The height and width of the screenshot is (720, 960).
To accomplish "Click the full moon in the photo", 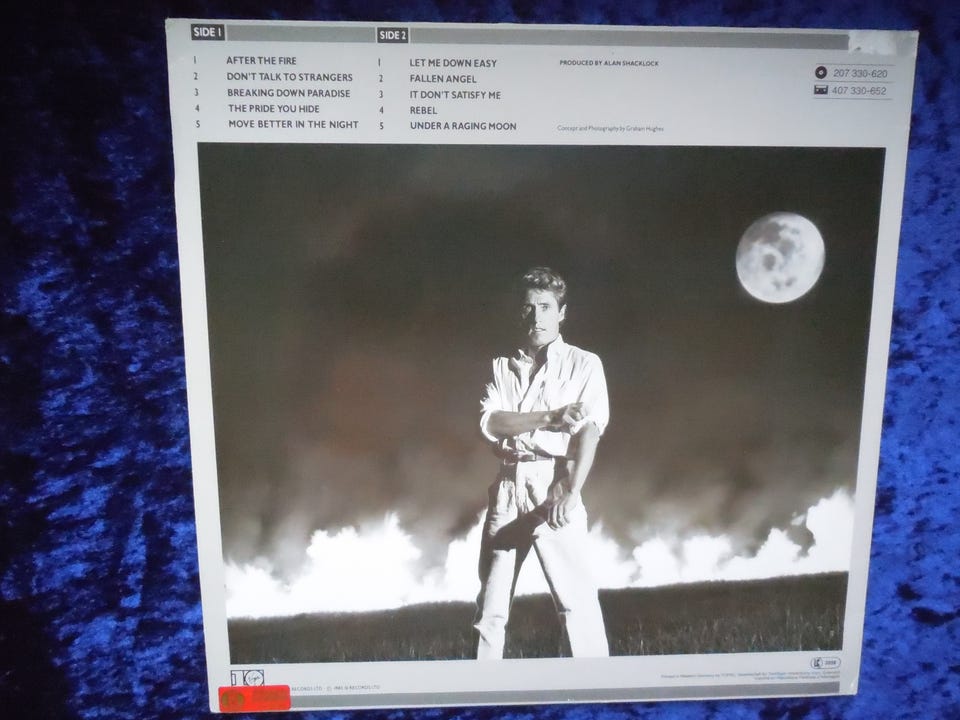I will click(780, 257).
